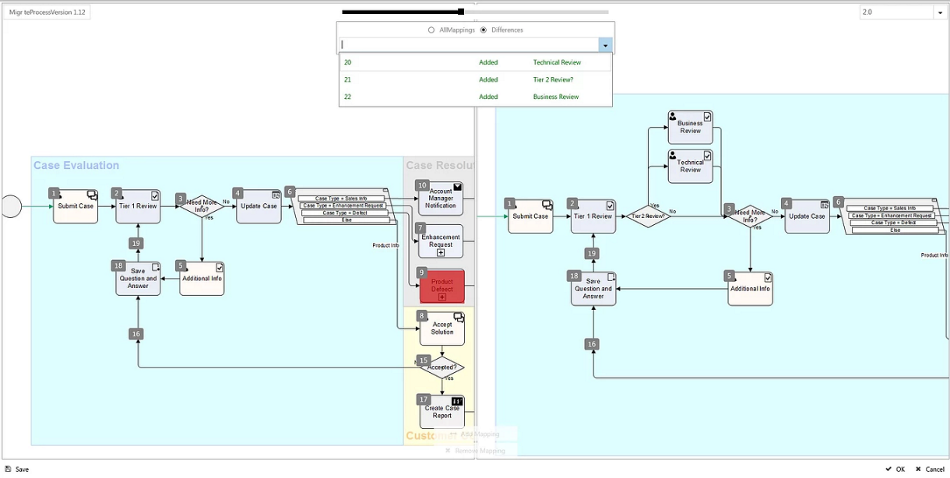Viewport: 950px width, 478px height.
Task: Click badge 7 on Enhancement Request
Action: pyautogui.click(x=422, y=228)
